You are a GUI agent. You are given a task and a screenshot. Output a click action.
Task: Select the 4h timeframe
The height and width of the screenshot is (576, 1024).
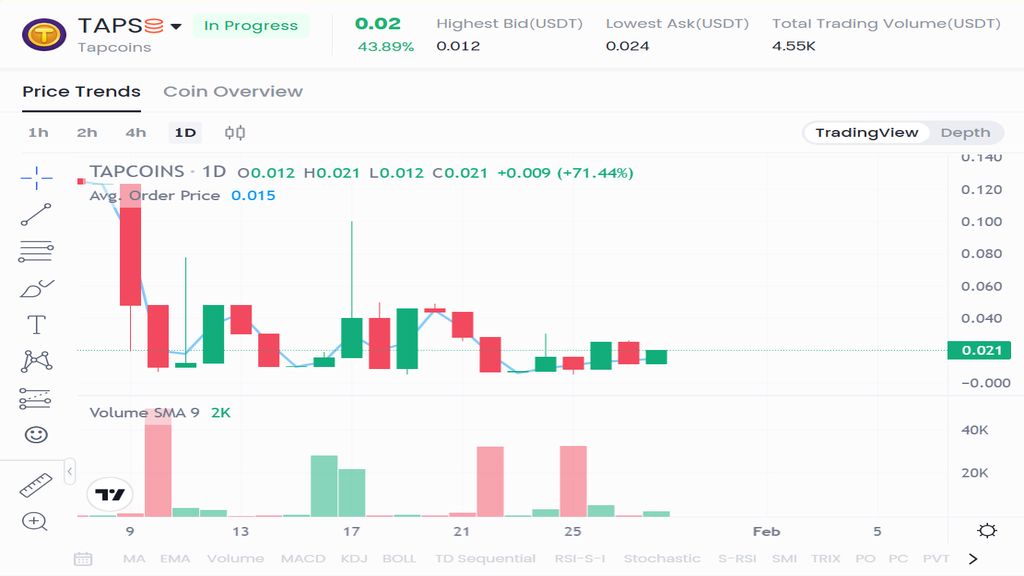coord(136,133)
